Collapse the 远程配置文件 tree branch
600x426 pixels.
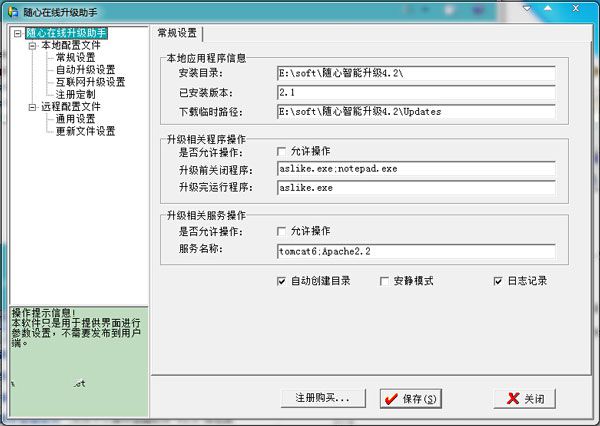coord(33,106)
